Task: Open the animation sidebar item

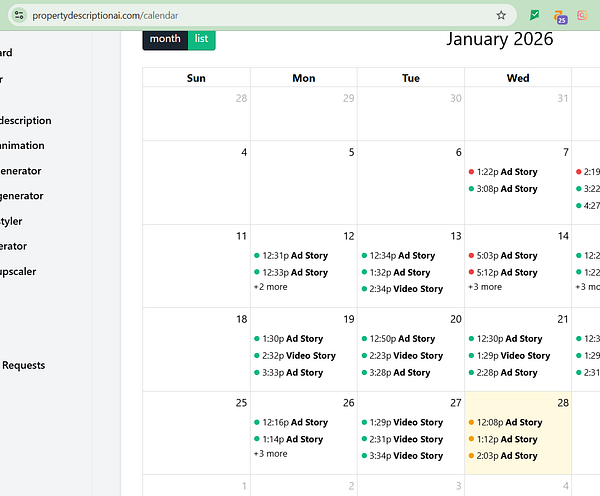Action: pos(22,145)
